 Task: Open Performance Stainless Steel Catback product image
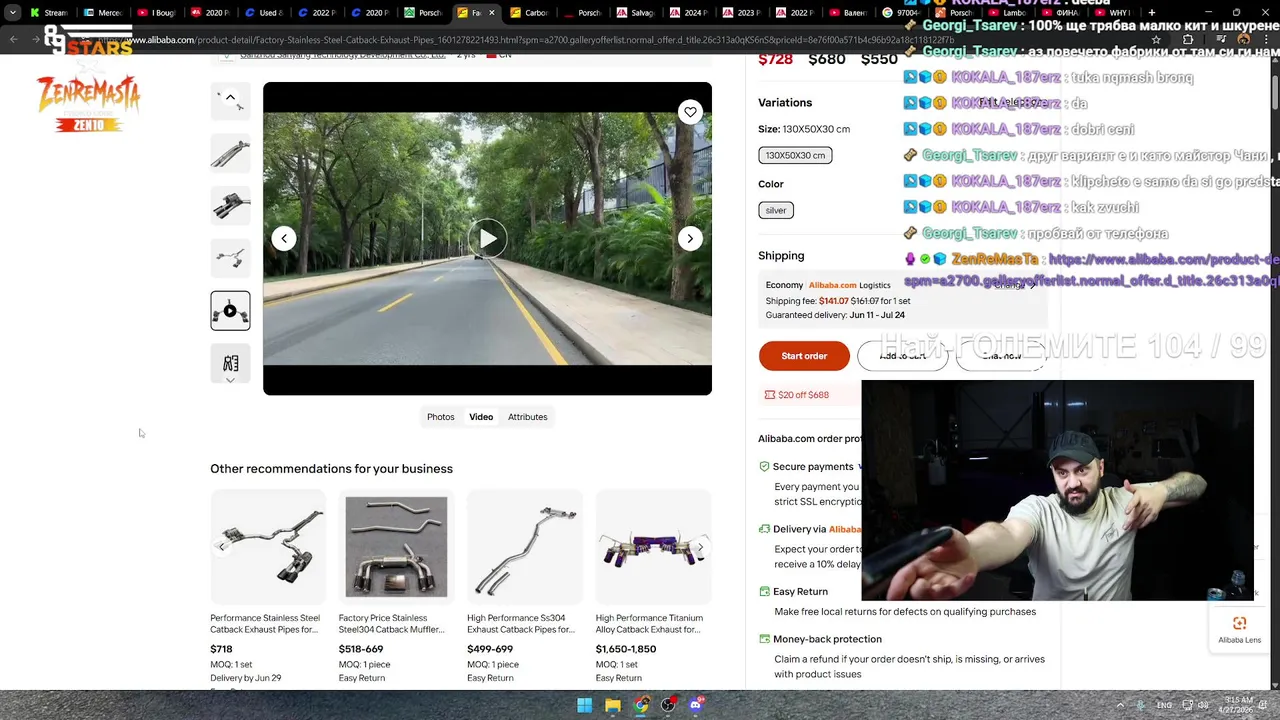click(268, 547)
